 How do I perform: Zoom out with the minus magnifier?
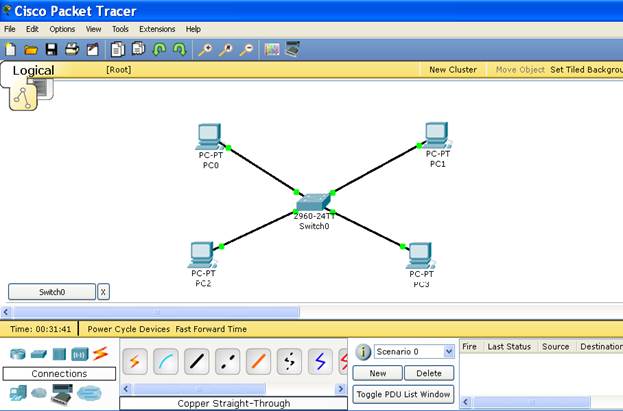[x=247, y=49]
